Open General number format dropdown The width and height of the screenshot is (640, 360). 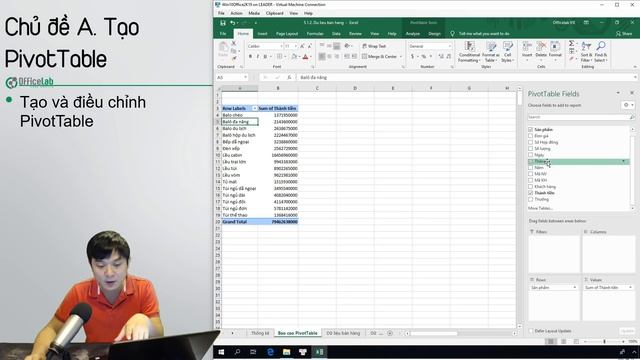(450, 47)
